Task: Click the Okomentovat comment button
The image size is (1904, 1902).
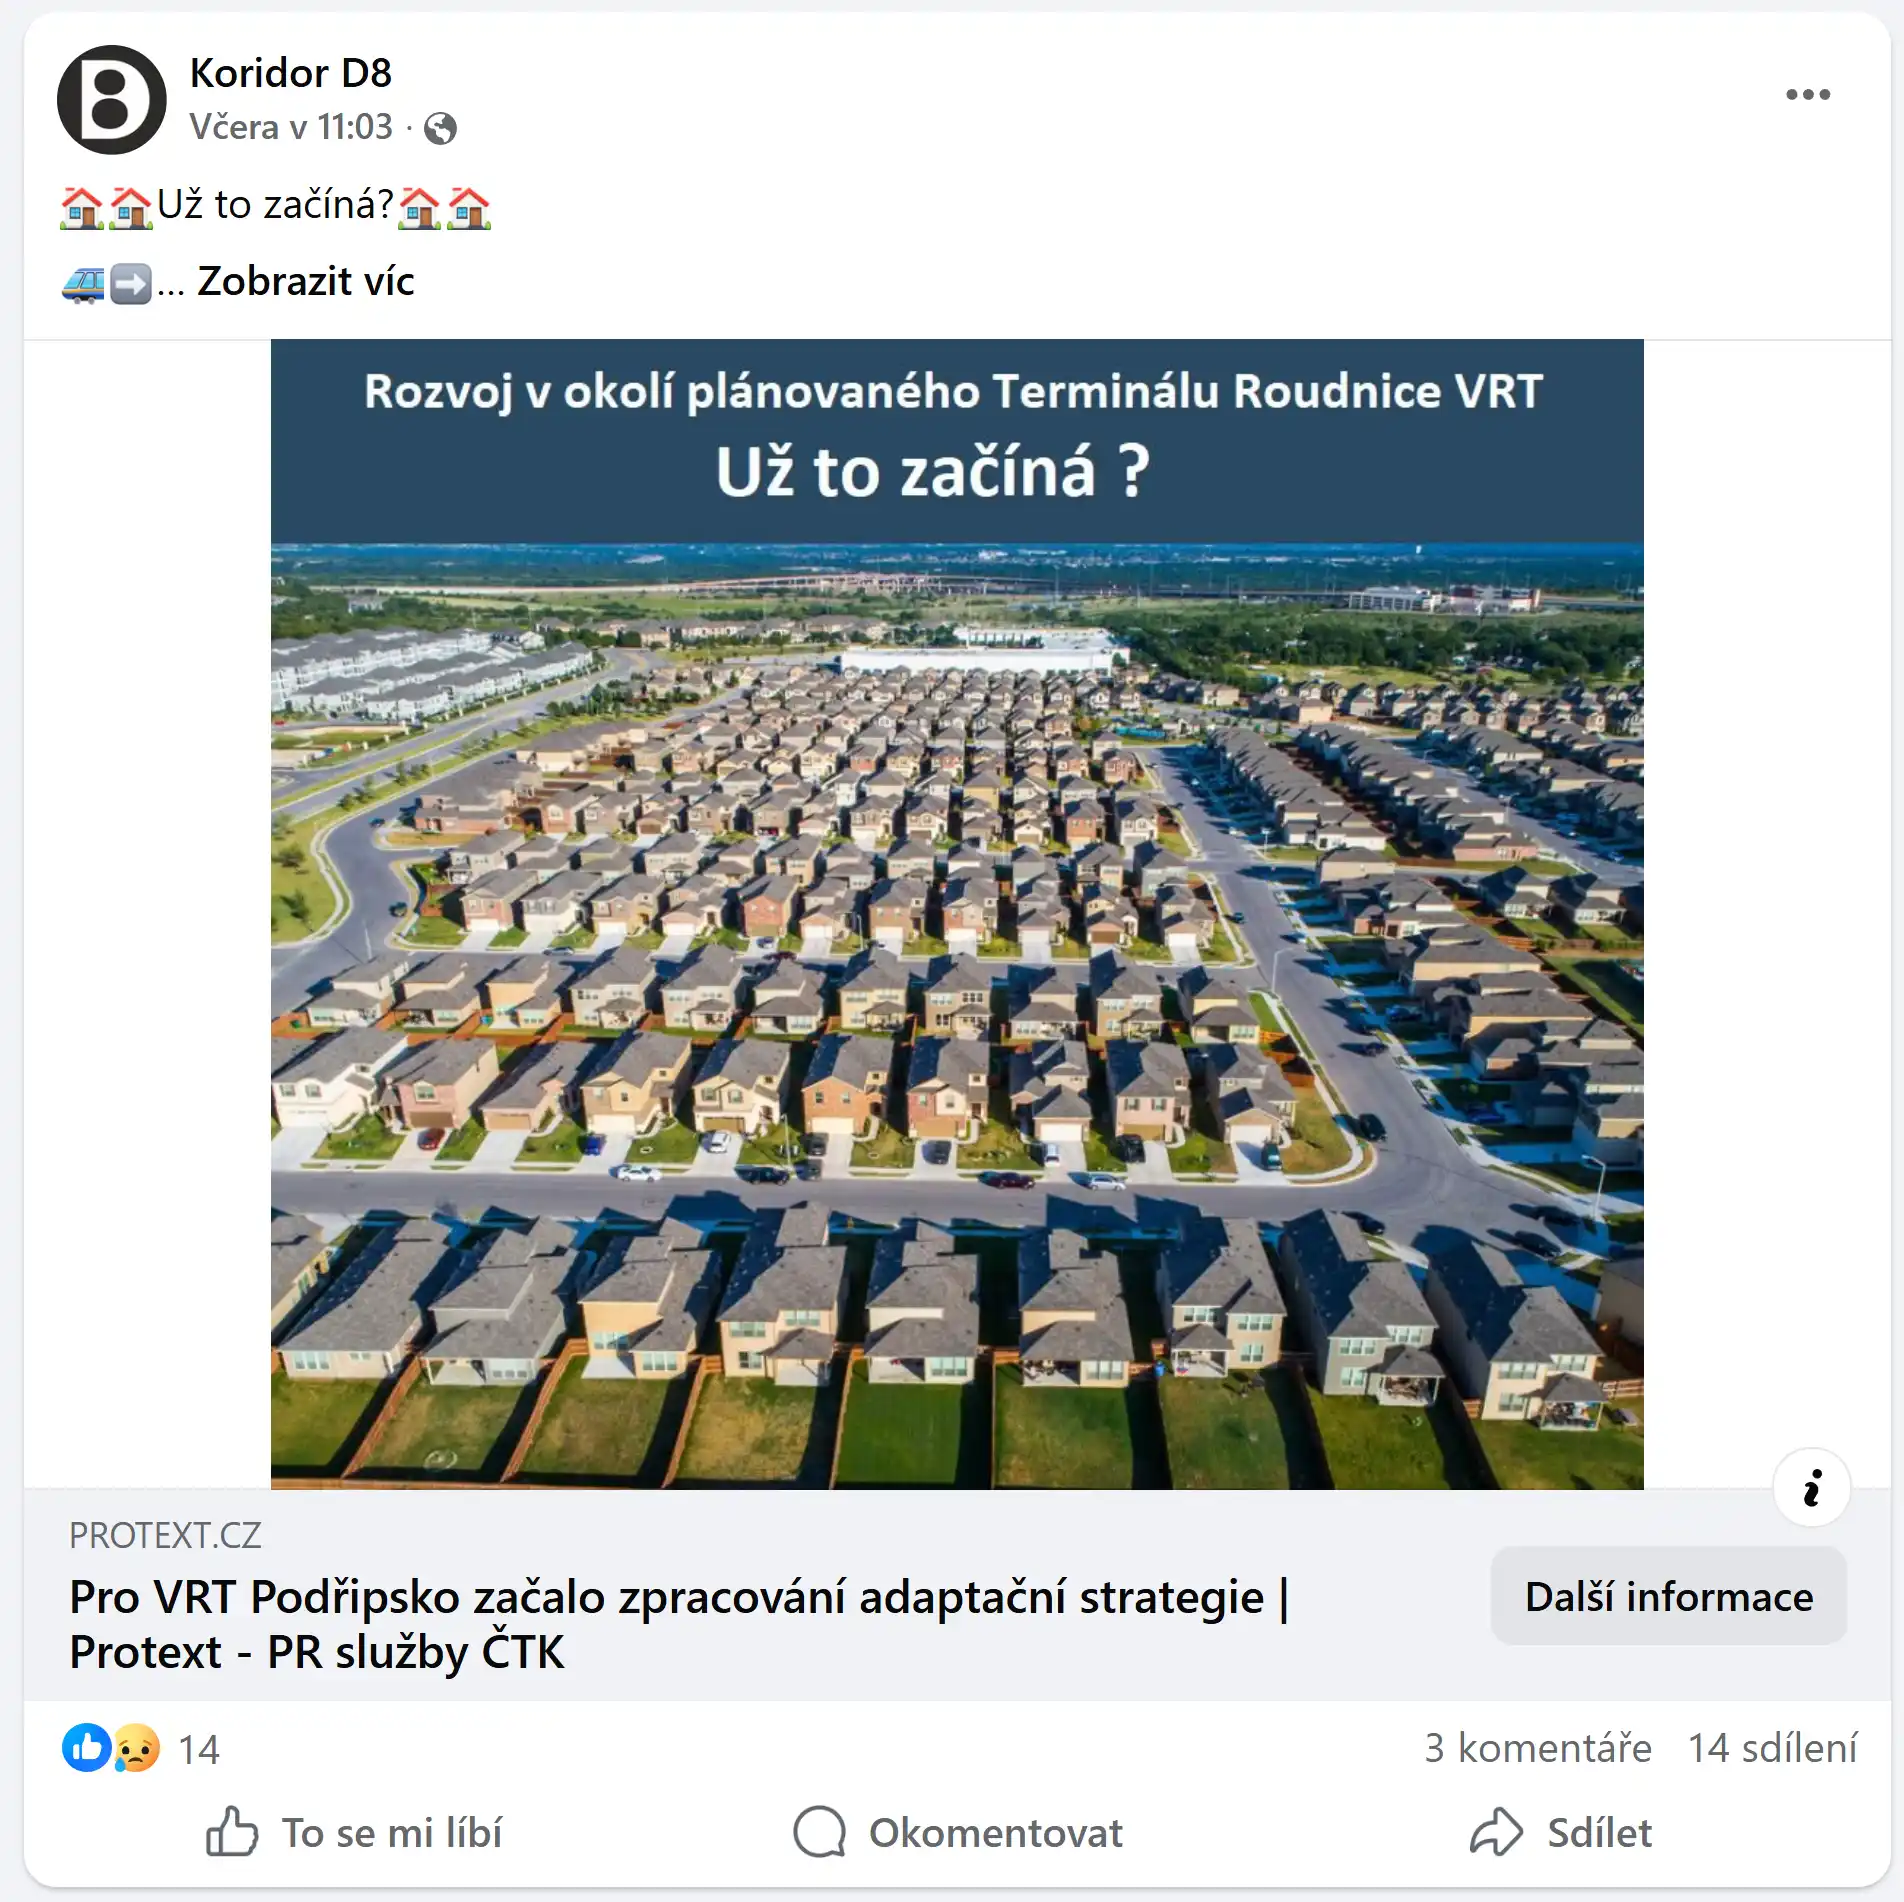Action: (x=957, y=1832)
